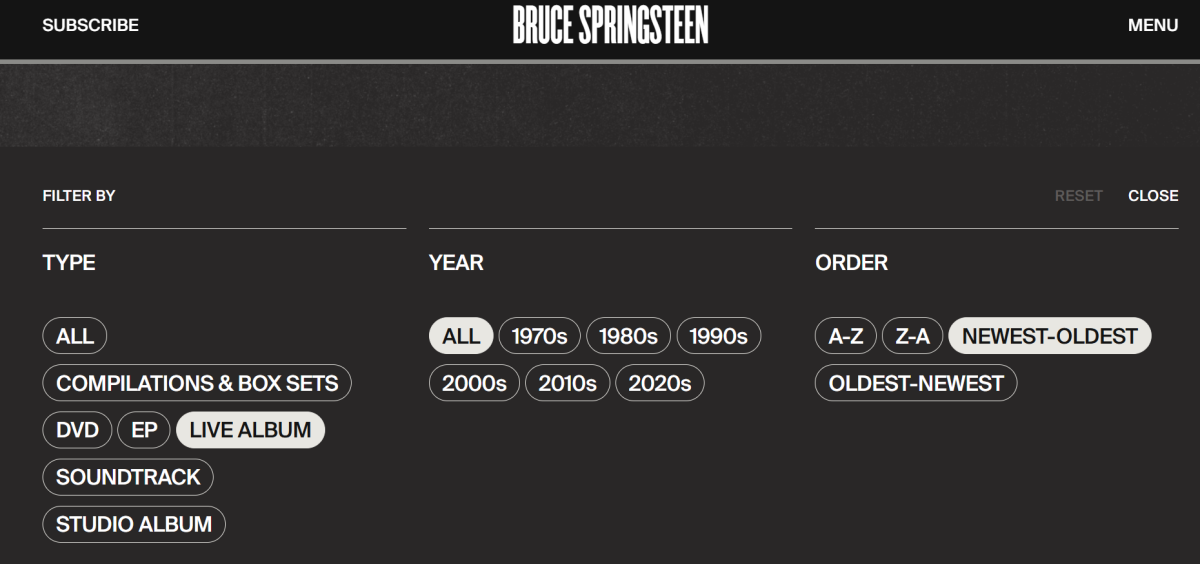Select ALL under Type filter
The image size is (1200, 564).
(x=74, y=336)
